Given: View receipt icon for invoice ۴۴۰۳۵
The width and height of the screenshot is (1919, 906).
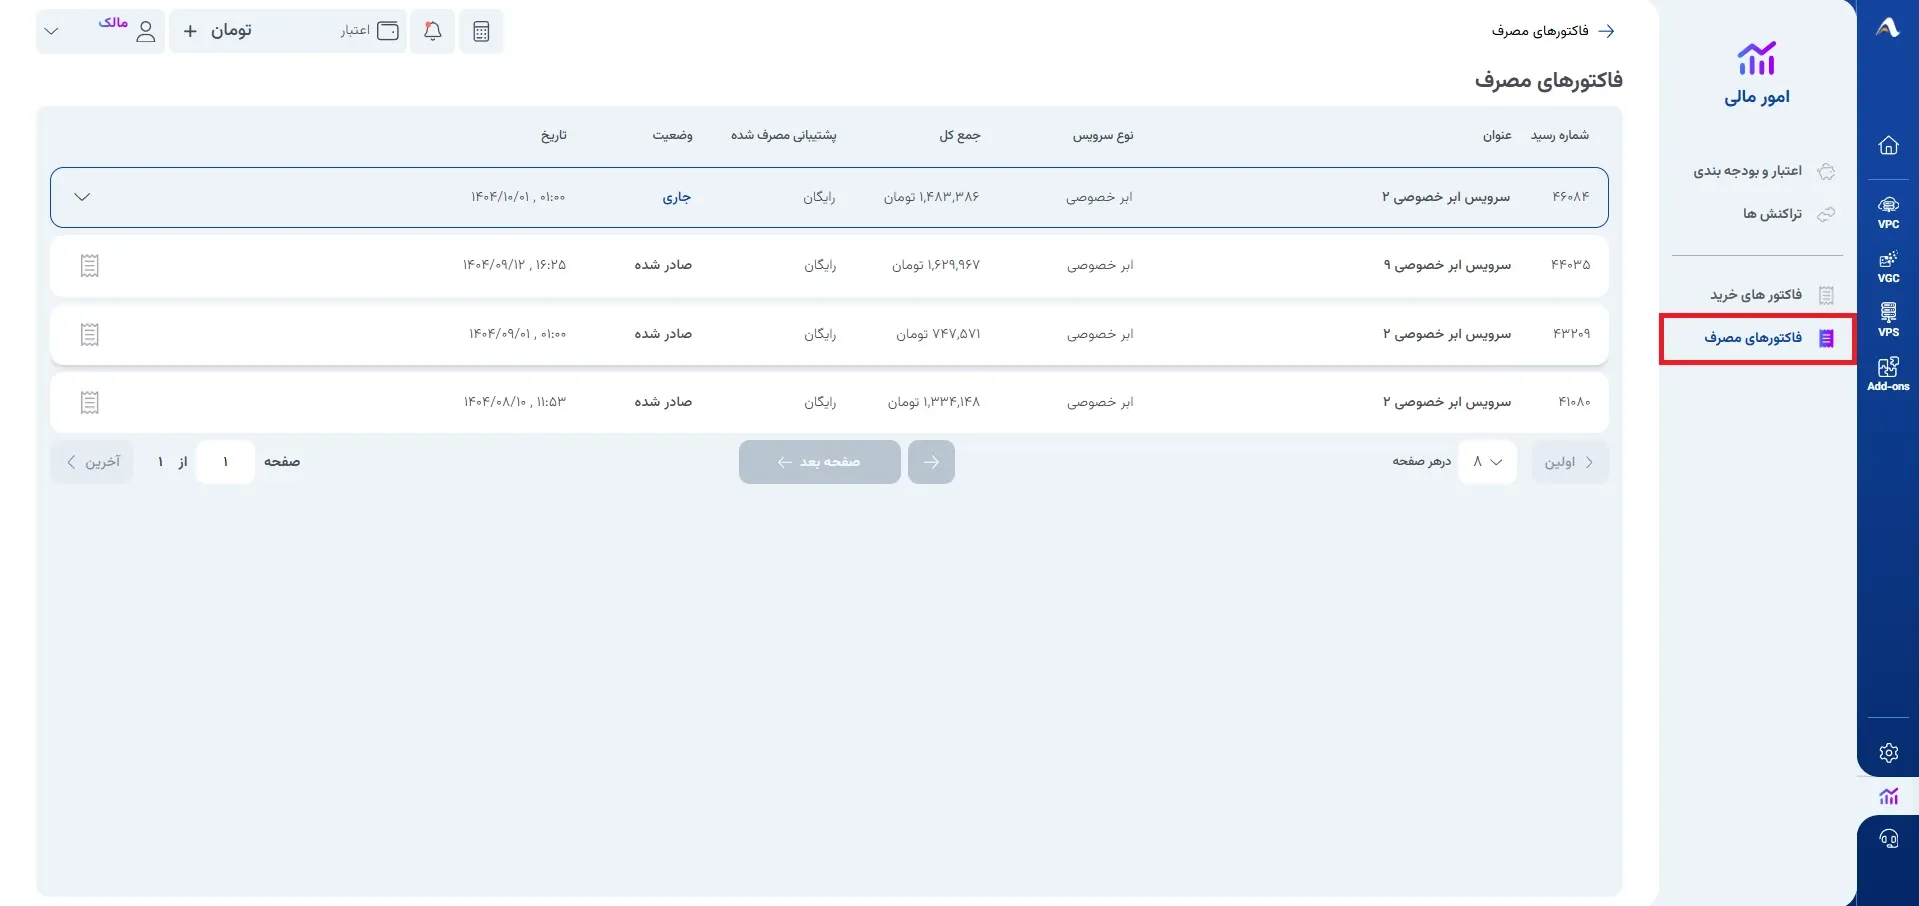Looking at the screenshot, I should (90, 265).
